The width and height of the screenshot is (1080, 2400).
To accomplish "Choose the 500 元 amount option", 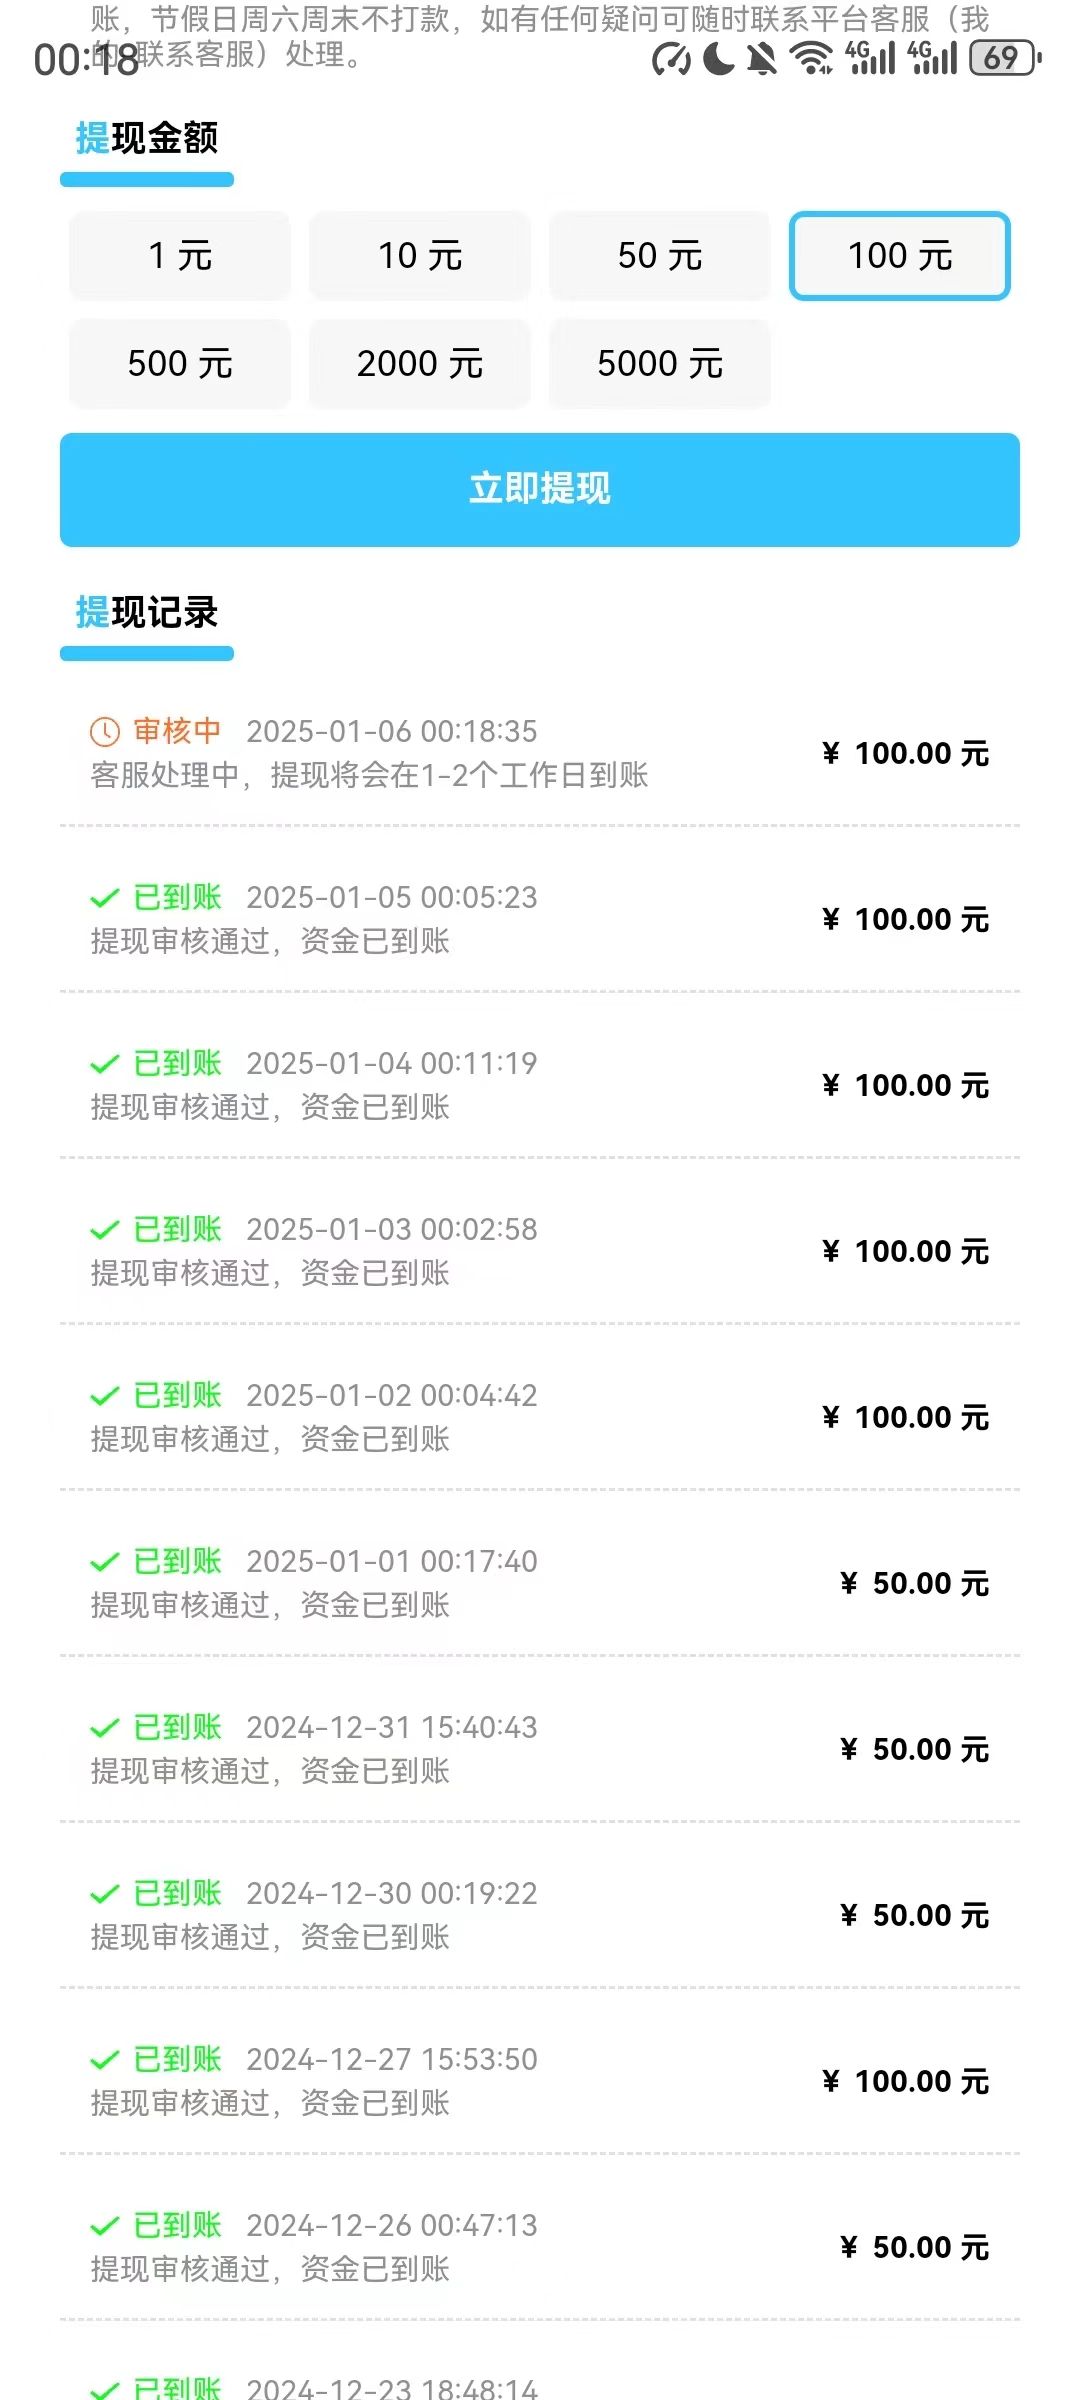I will (180, 364).
